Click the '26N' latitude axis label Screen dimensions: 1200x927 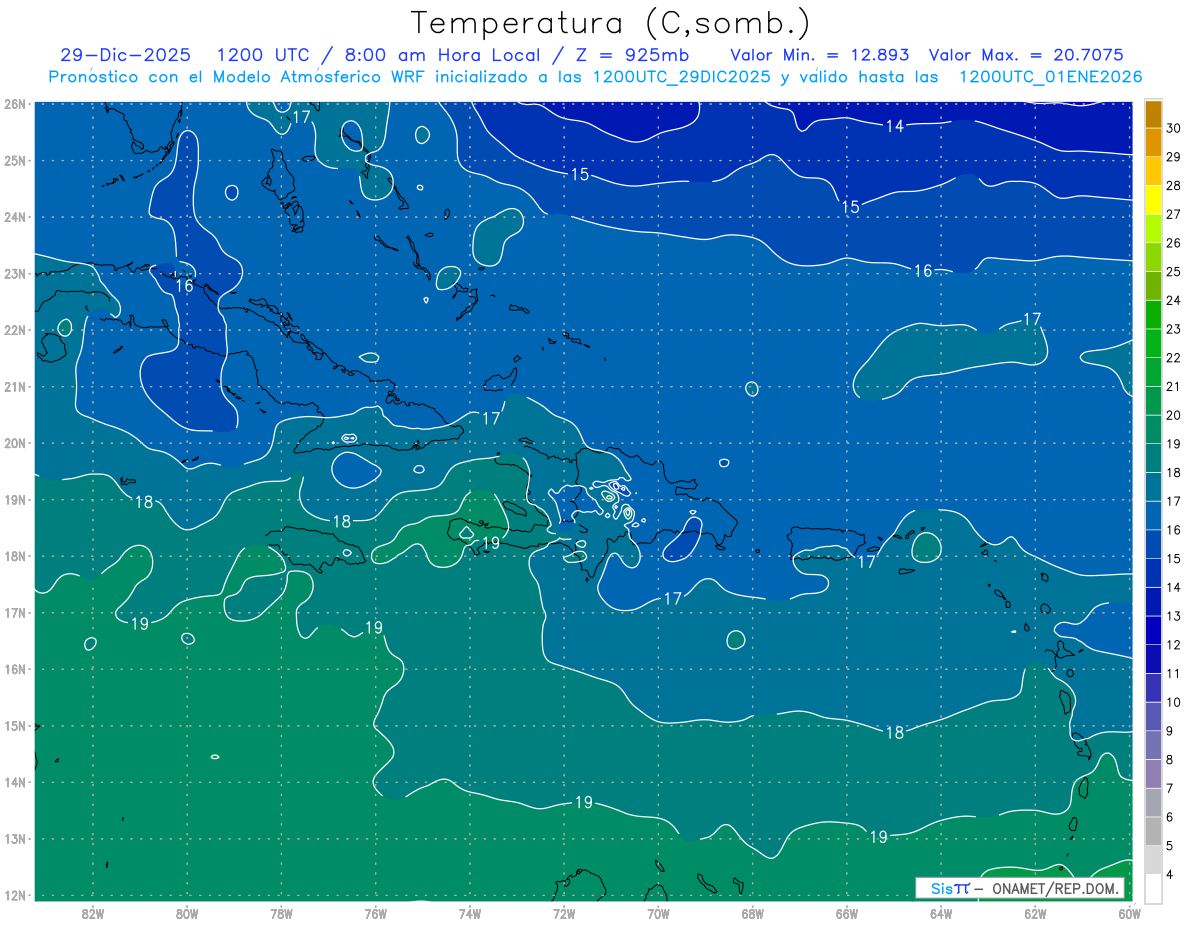[15, 104]
